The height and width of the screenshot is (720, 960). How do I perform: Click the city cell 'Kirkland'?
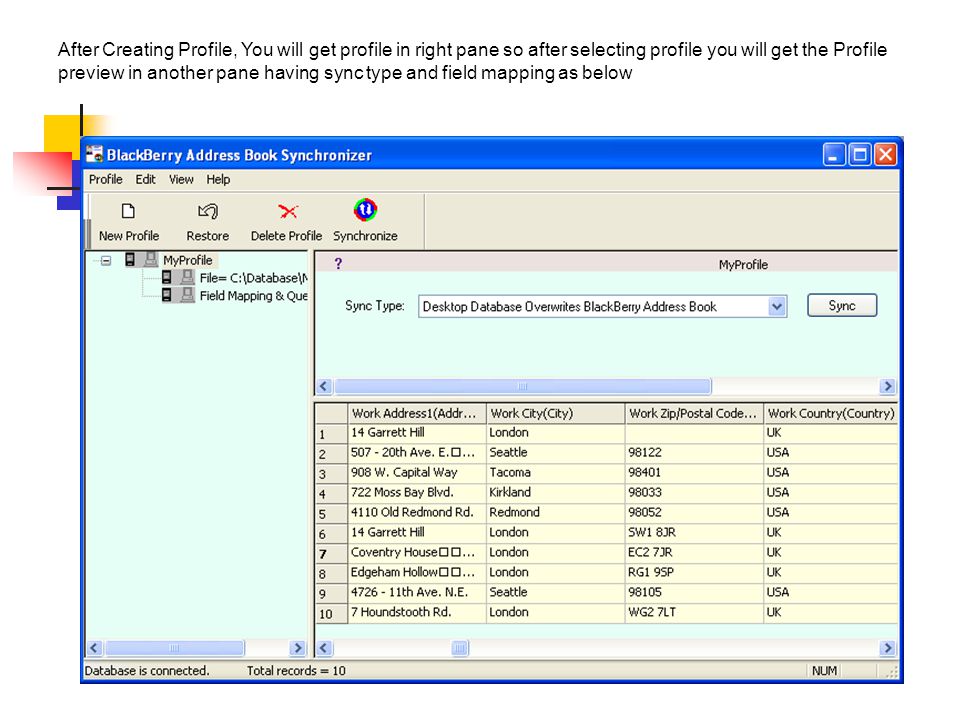[x=555, y=492]
